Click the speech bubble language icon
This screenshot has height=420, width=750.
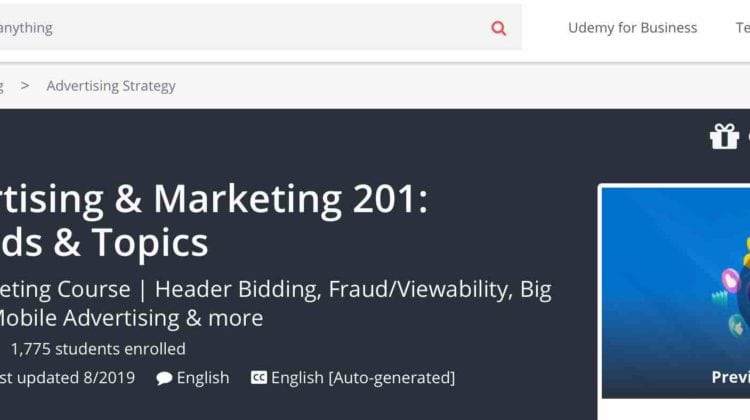tap(164, 378)
